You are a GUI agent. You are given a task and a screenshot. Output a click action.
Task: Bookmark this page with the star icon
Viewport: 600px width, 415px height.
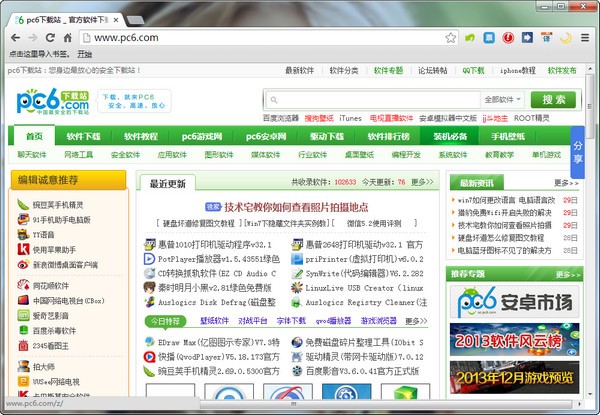tap(451, 38)
